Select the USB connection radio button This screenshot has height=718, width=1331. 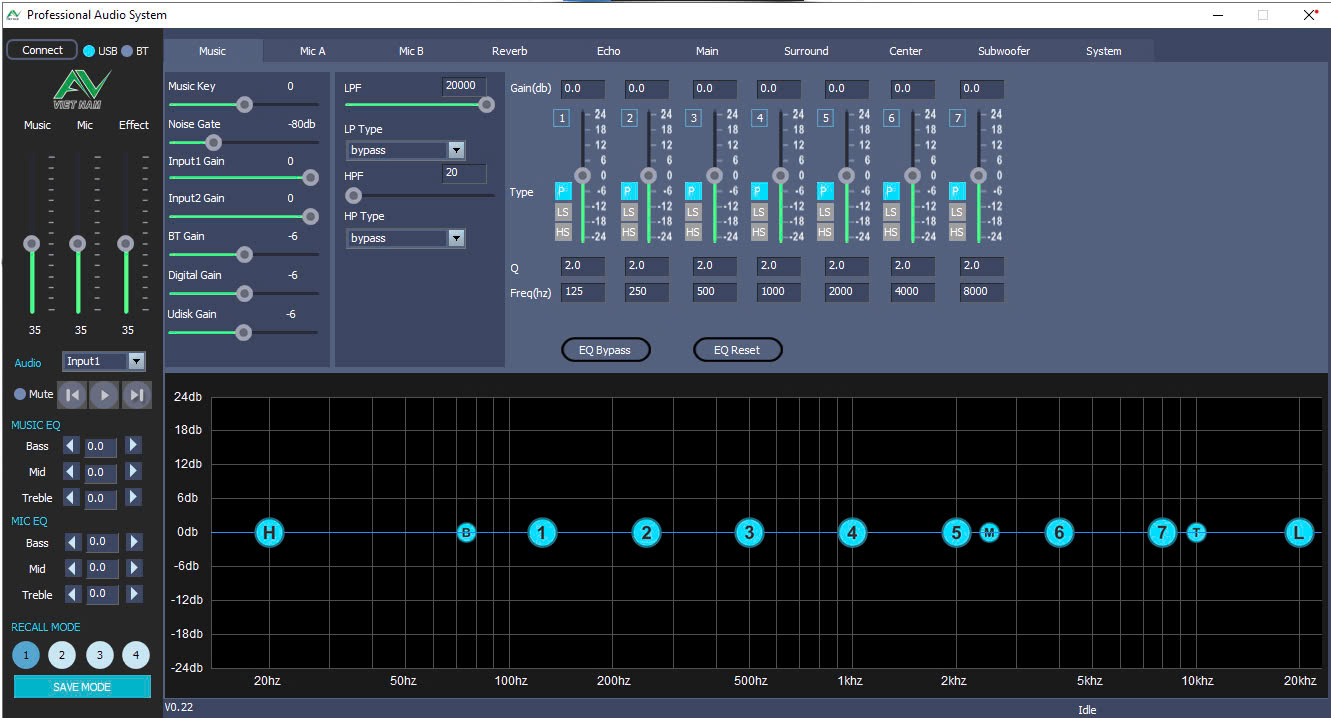coord(89,51)
